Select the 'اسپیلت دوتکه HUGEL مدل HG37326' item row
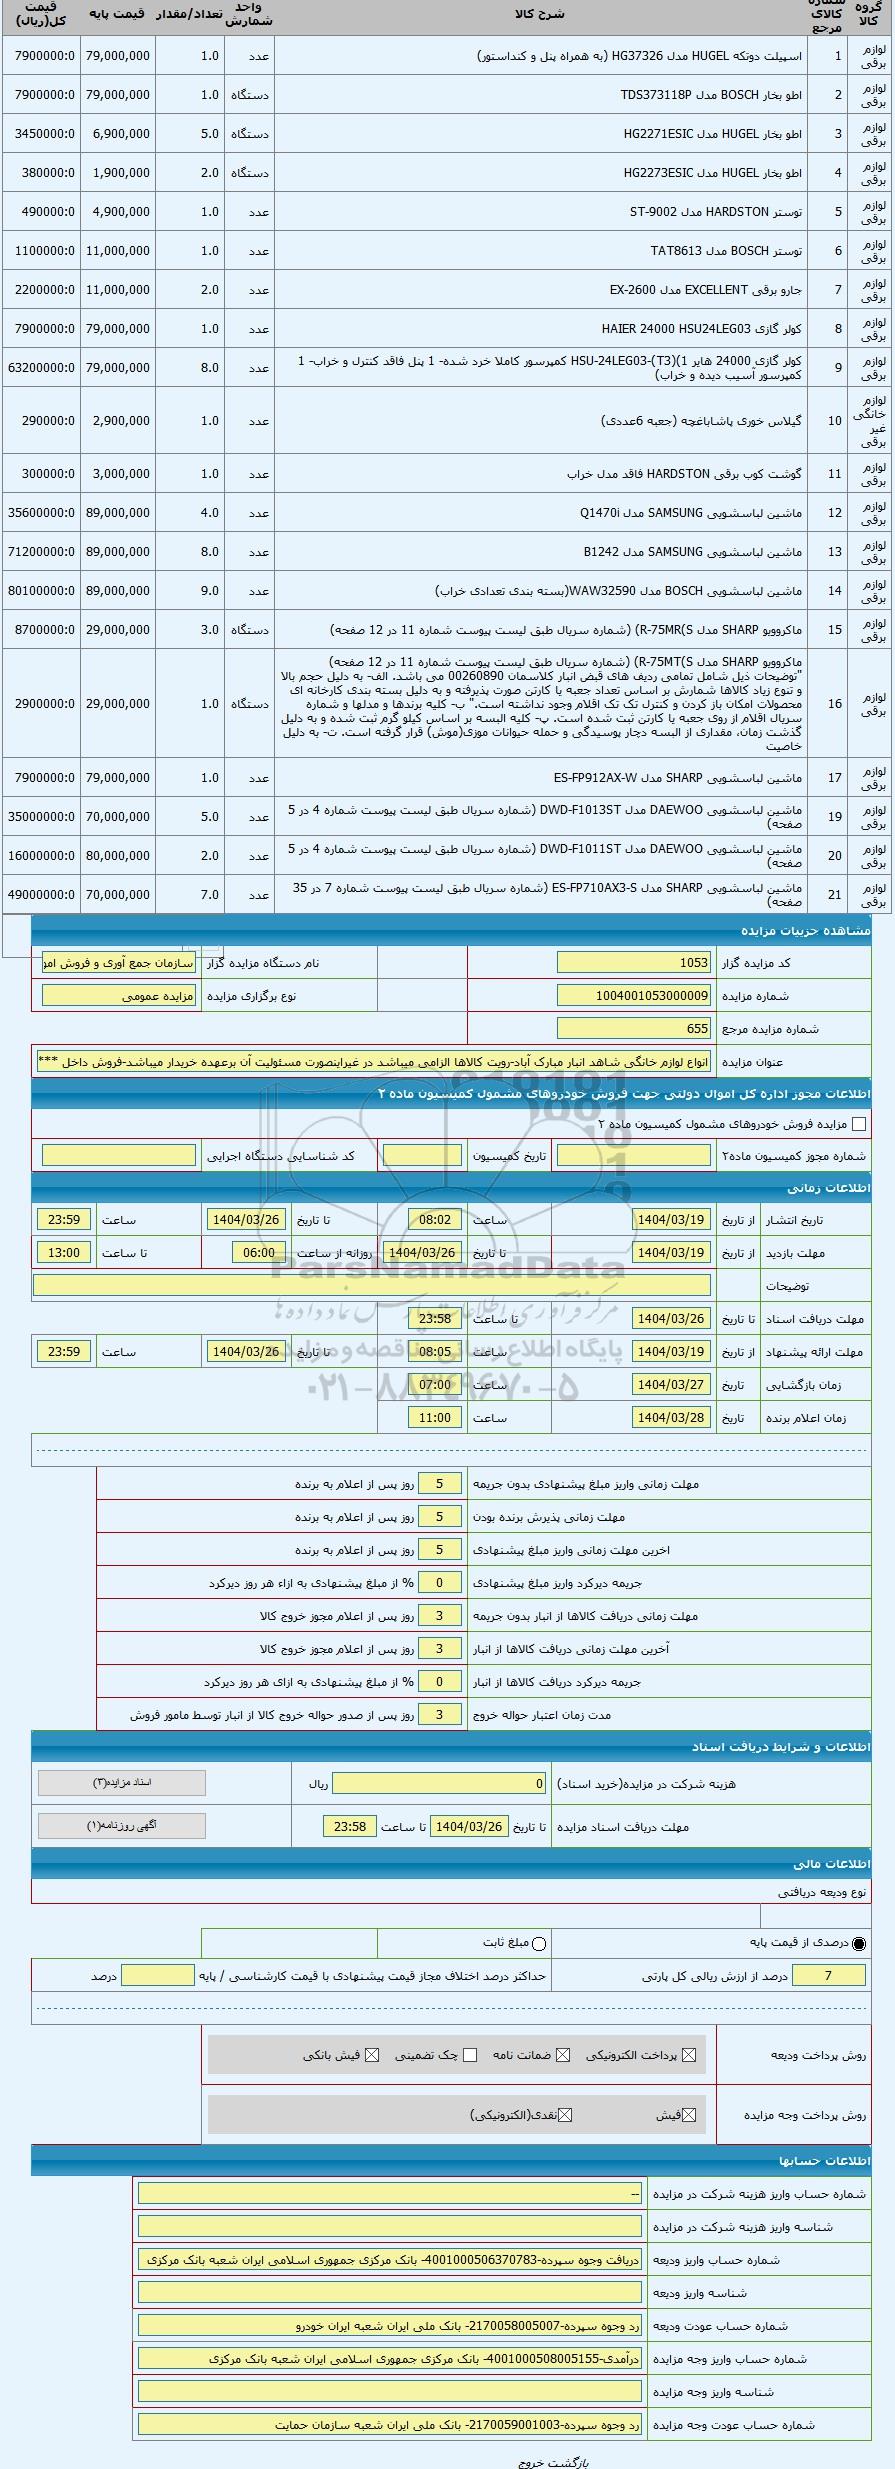895x2469 pixels. (x=447, y=56)
